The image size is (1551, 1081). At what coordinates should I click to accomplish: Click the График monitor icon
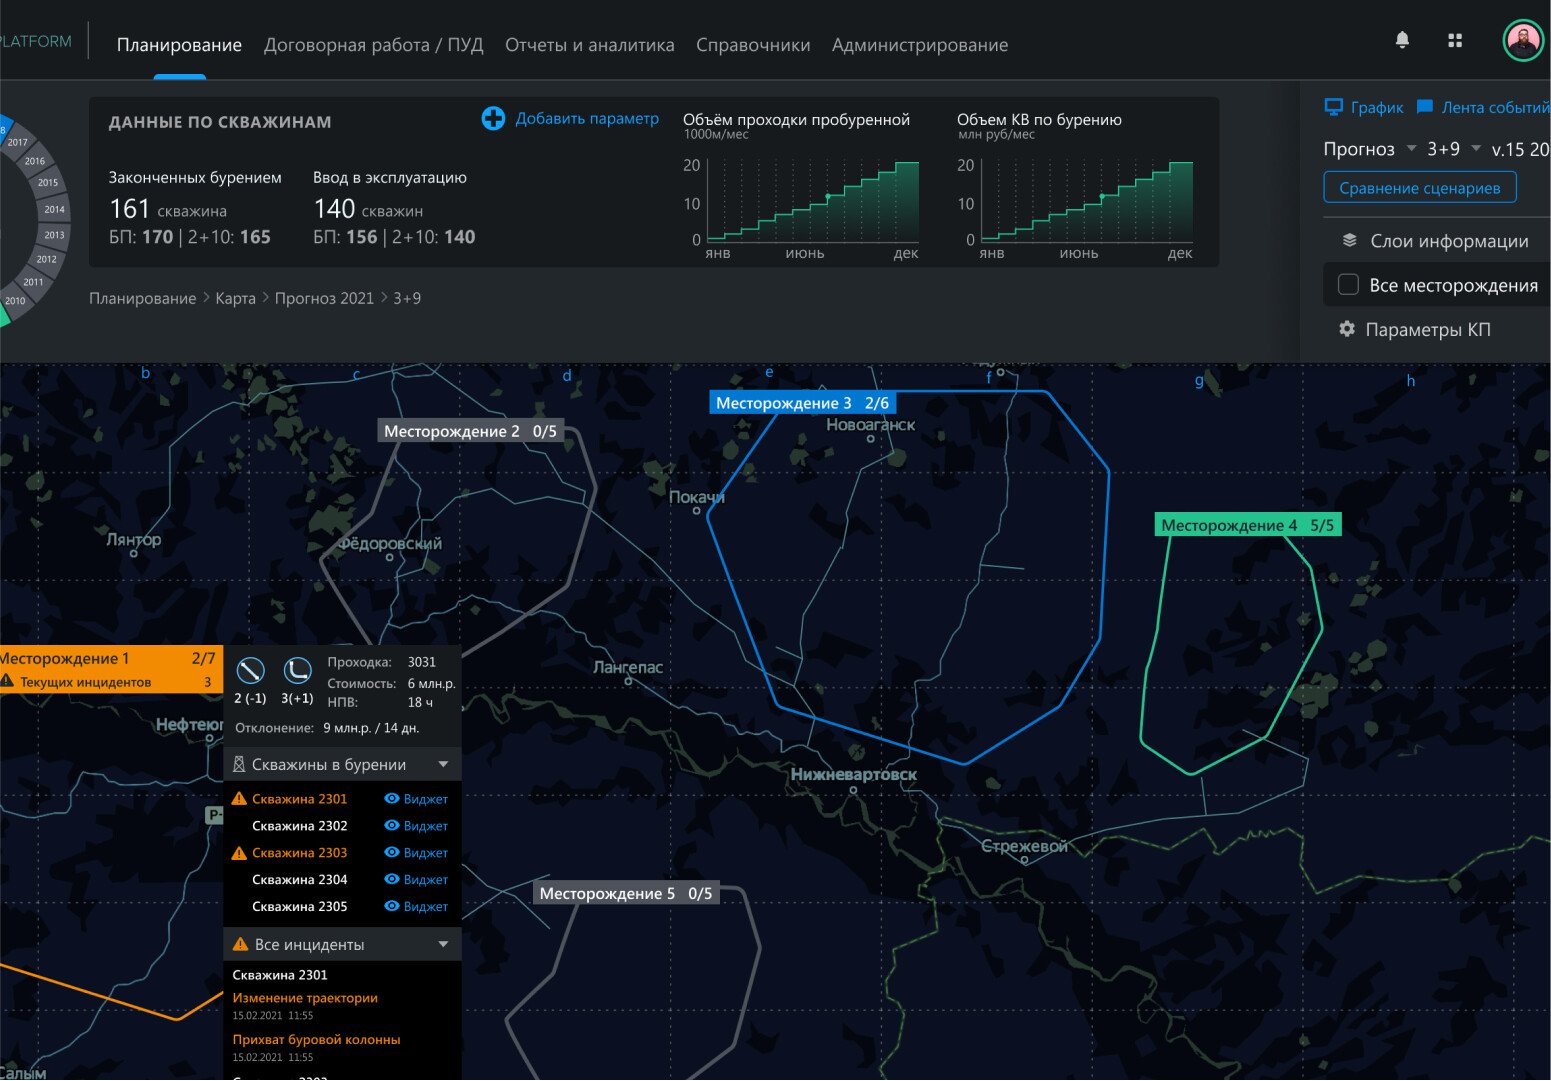(x=1333, y=107)
